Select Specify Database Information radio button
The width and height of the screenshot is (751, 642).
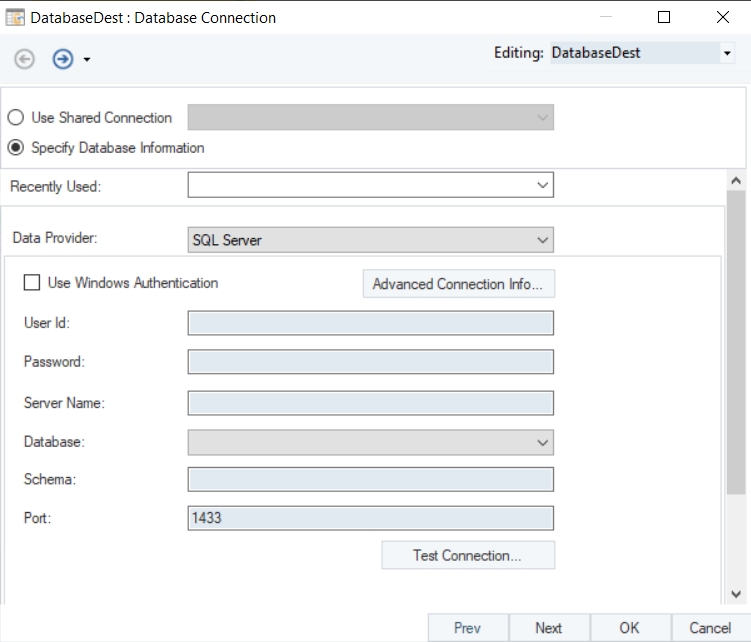tap(17, 148)
